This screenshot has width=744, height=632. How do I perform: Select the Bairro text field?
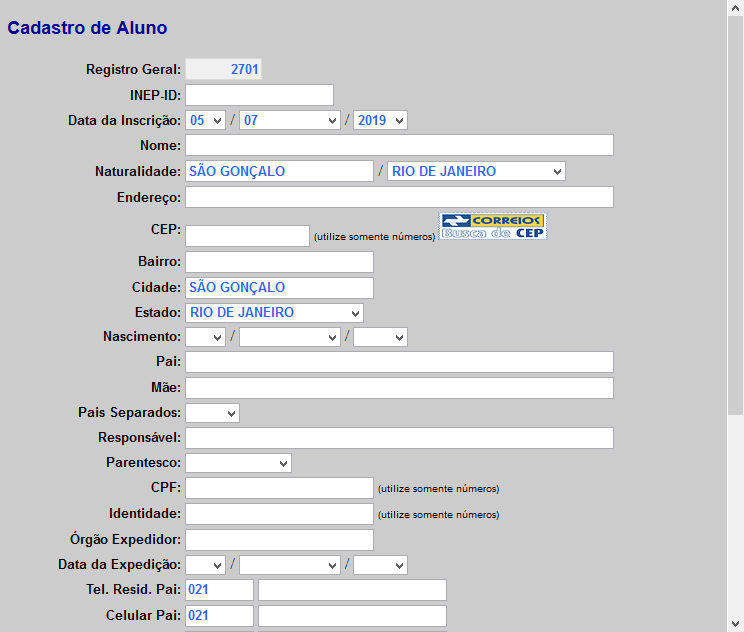pos(279,262)
